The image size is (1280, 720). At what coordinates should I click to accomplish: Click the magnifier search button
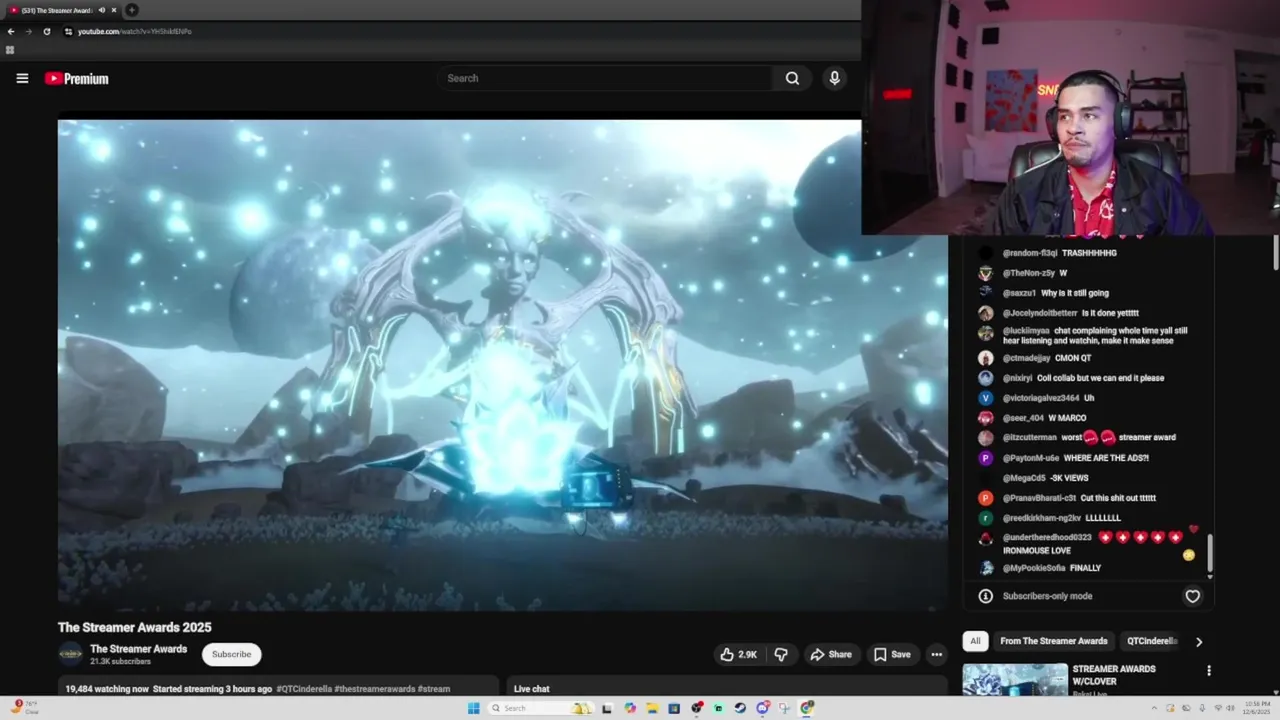tap(792, 78)
